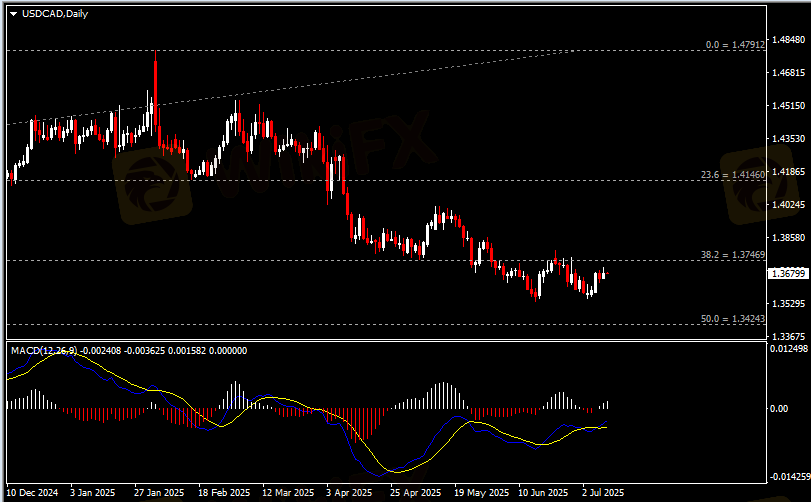The image size is (811, 502).
Task: Click the 1.33675 price scale value
Action: [x=788, y=337]
